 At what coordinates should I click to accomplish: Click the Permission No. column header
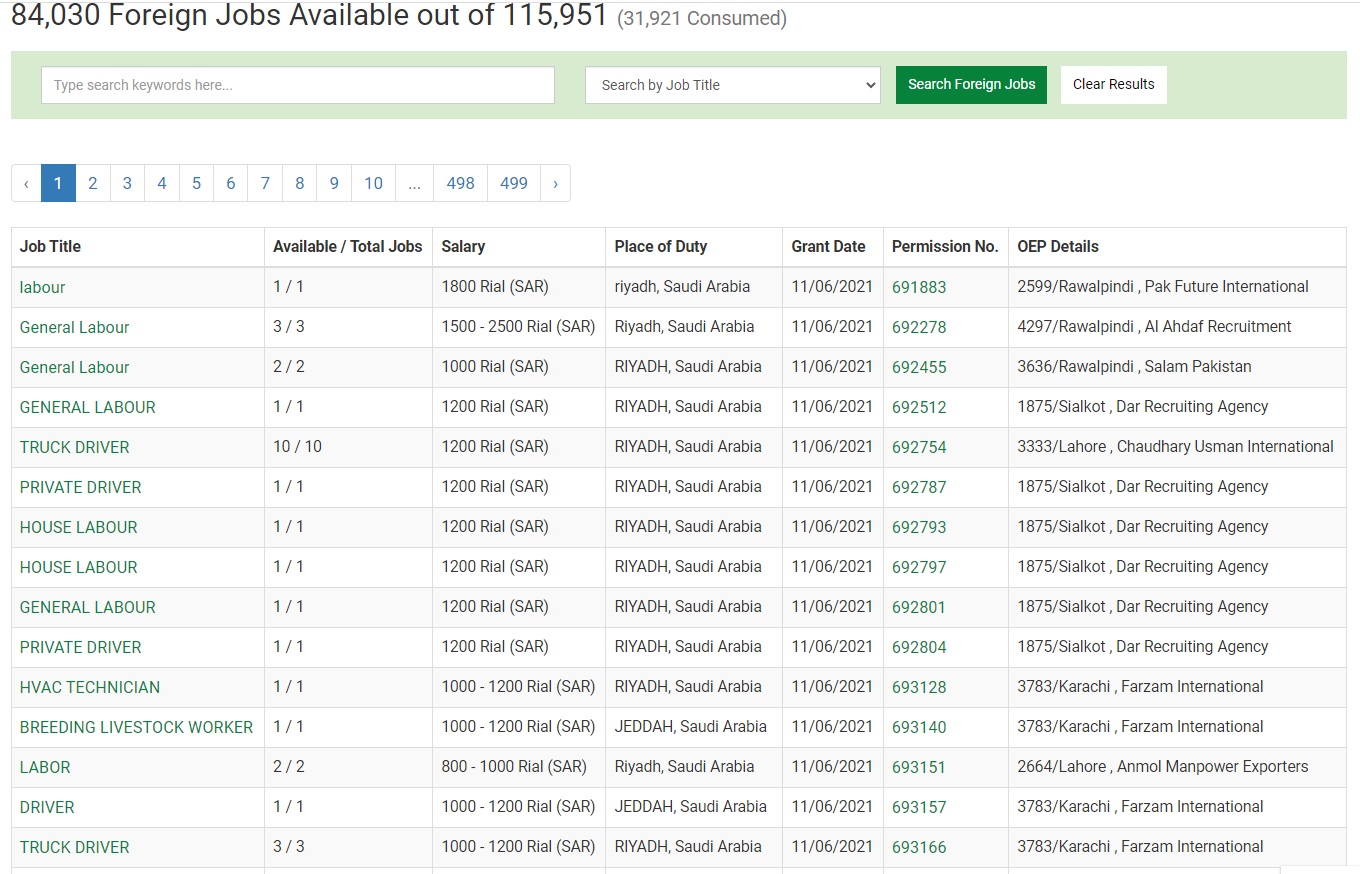(x=945, y=247)
